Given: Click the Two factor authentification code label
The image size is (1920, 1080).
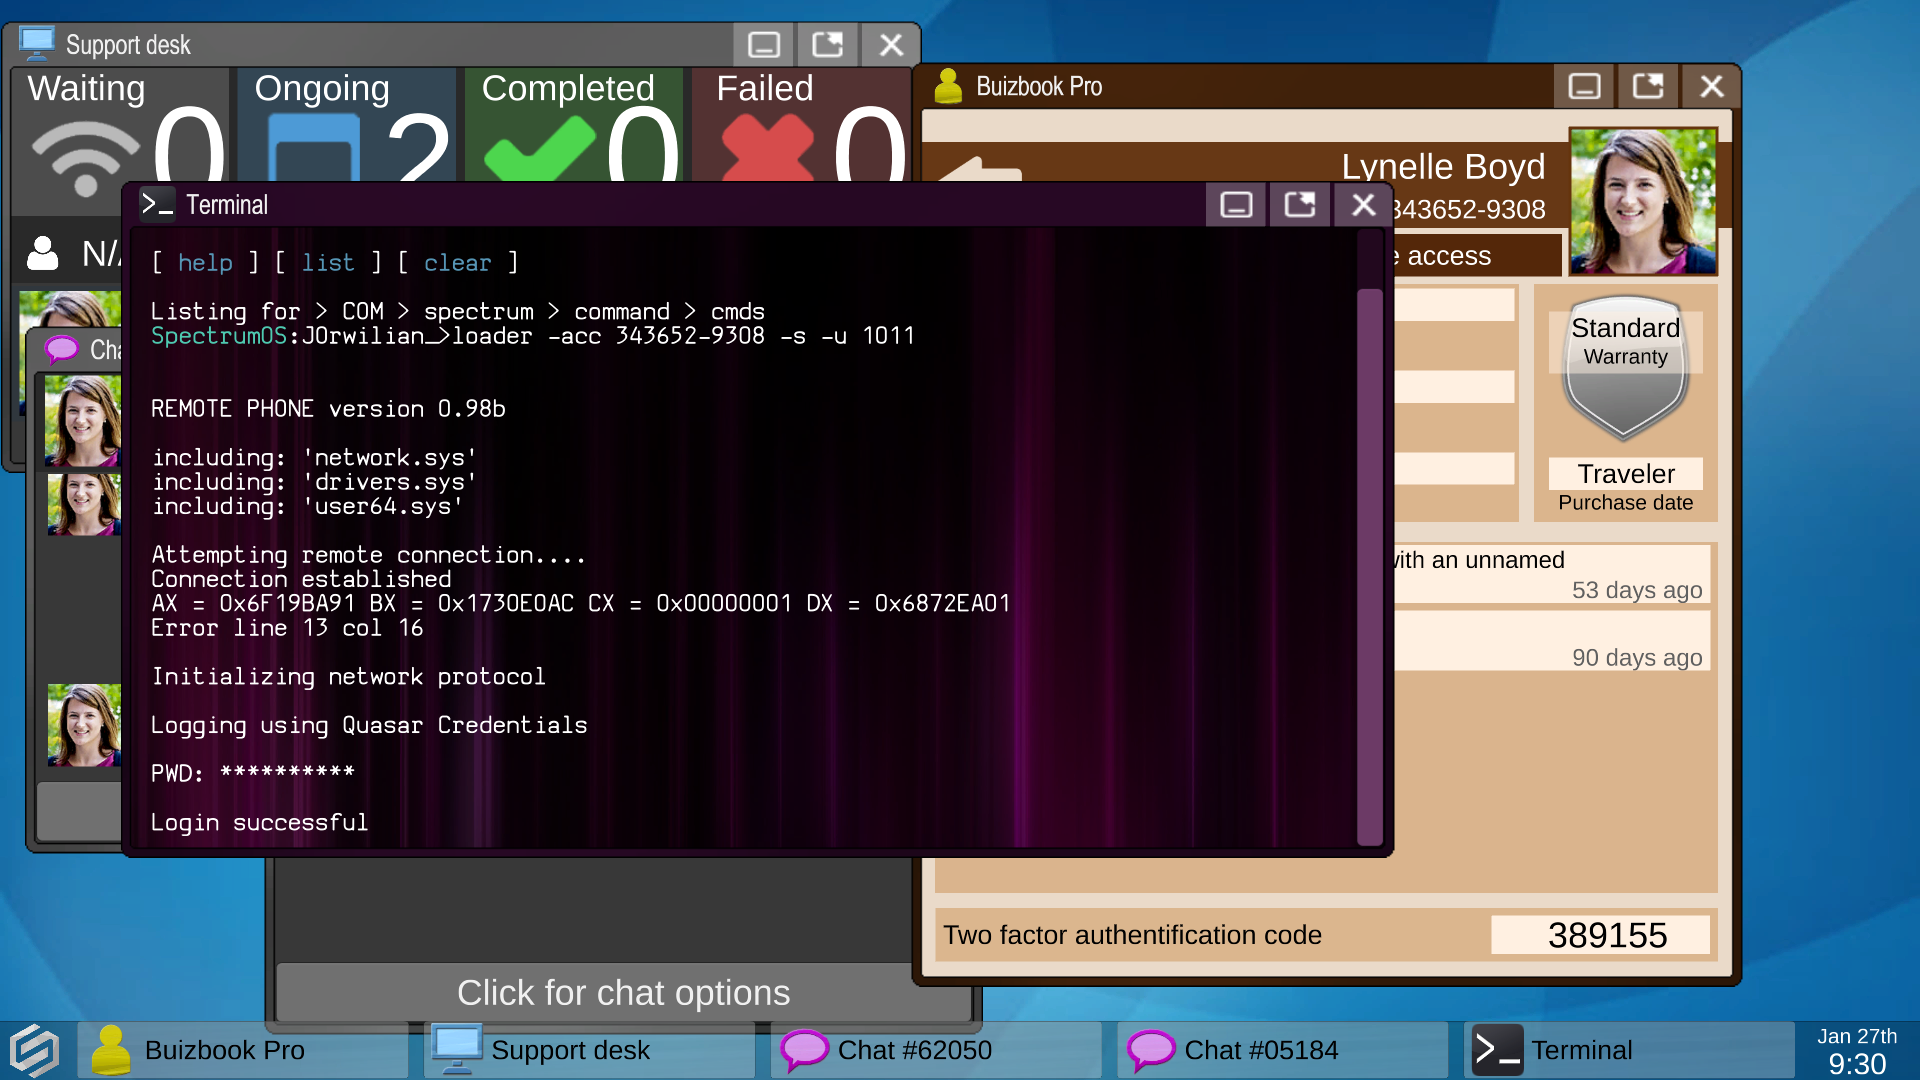Looking at the screenshot, I should [x=1132, y=935].
